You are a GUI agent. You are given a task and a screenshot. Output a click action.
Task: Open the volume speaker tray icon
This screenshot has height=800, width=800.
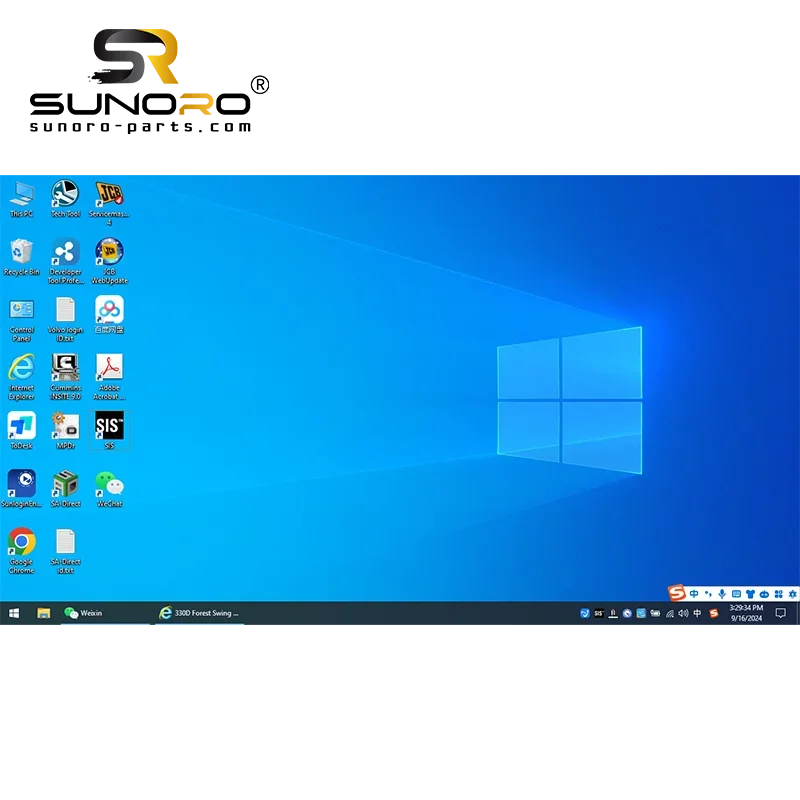pyautogui.click(x=683, y=613)
